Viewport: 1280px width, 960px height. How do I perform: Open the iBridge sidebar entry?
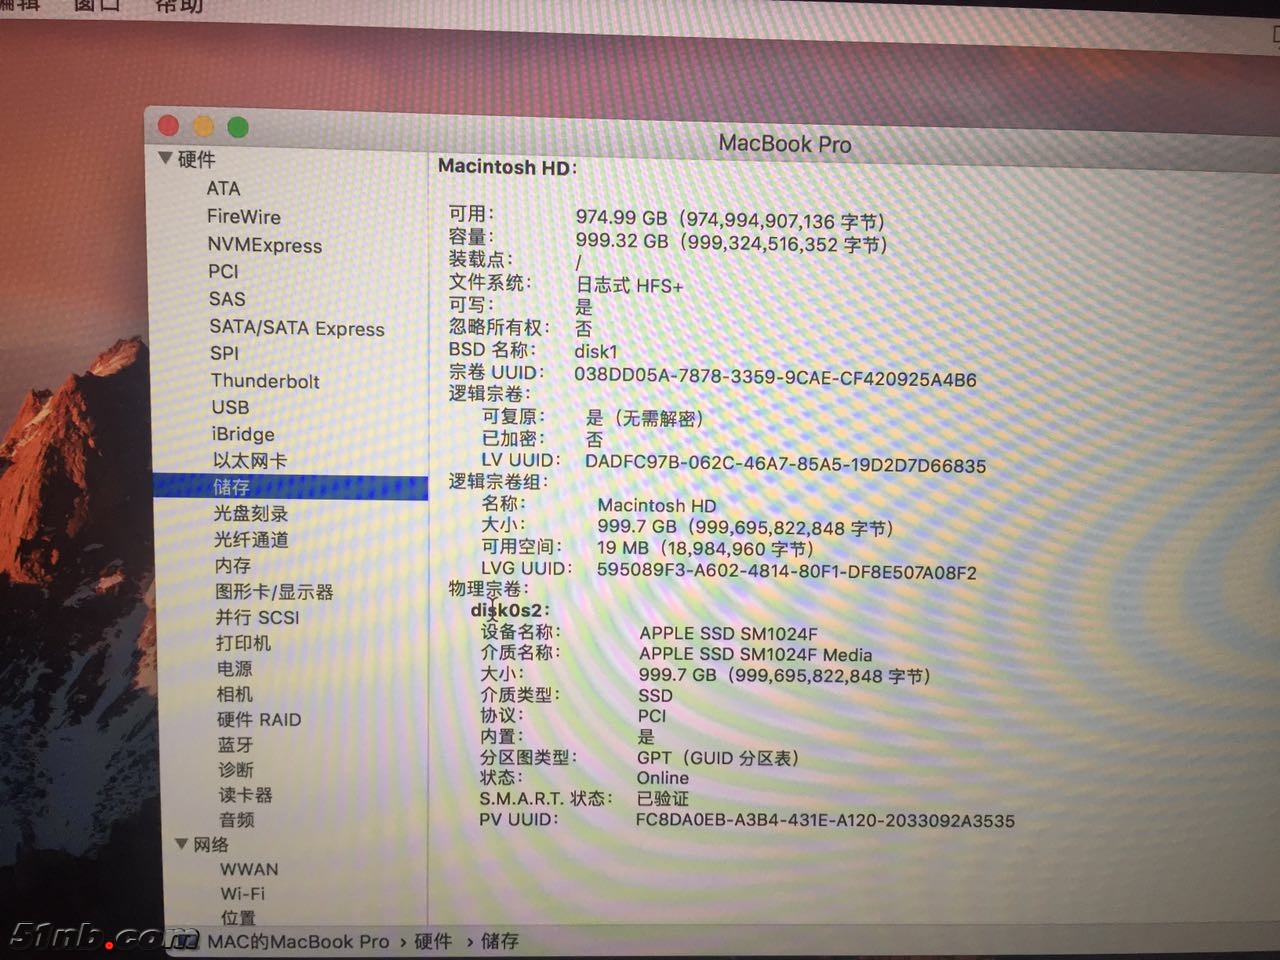point(243,434)
